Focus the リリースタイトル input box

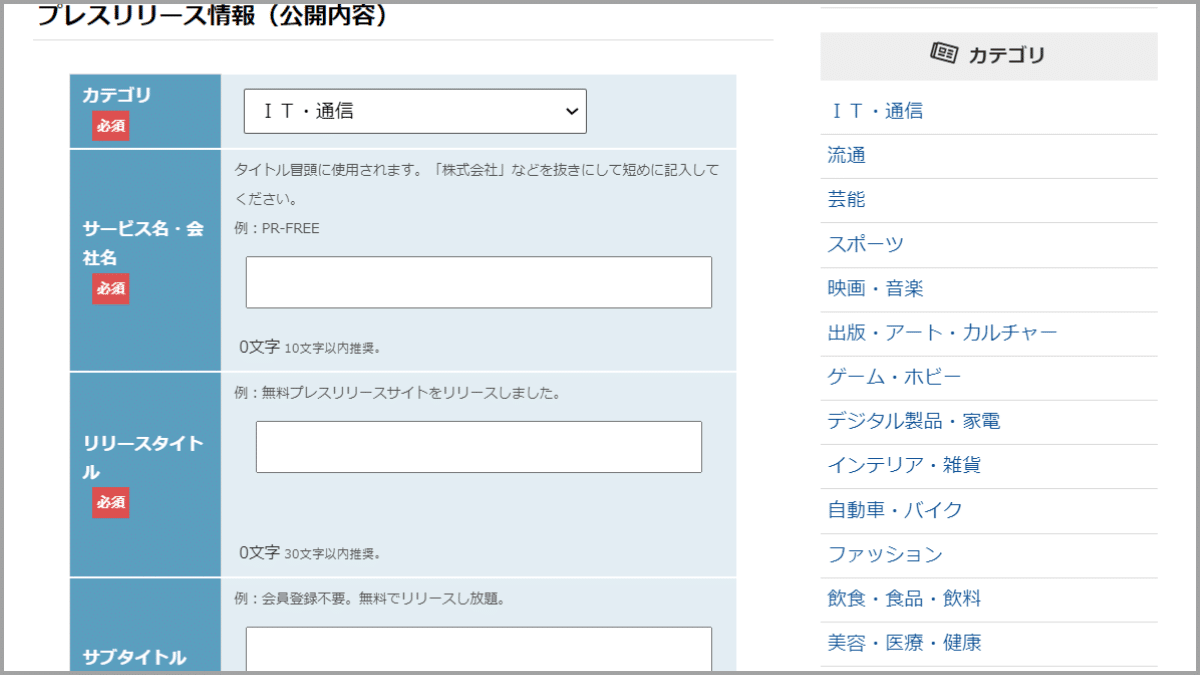pyautogui.click(x=478, y=446)
